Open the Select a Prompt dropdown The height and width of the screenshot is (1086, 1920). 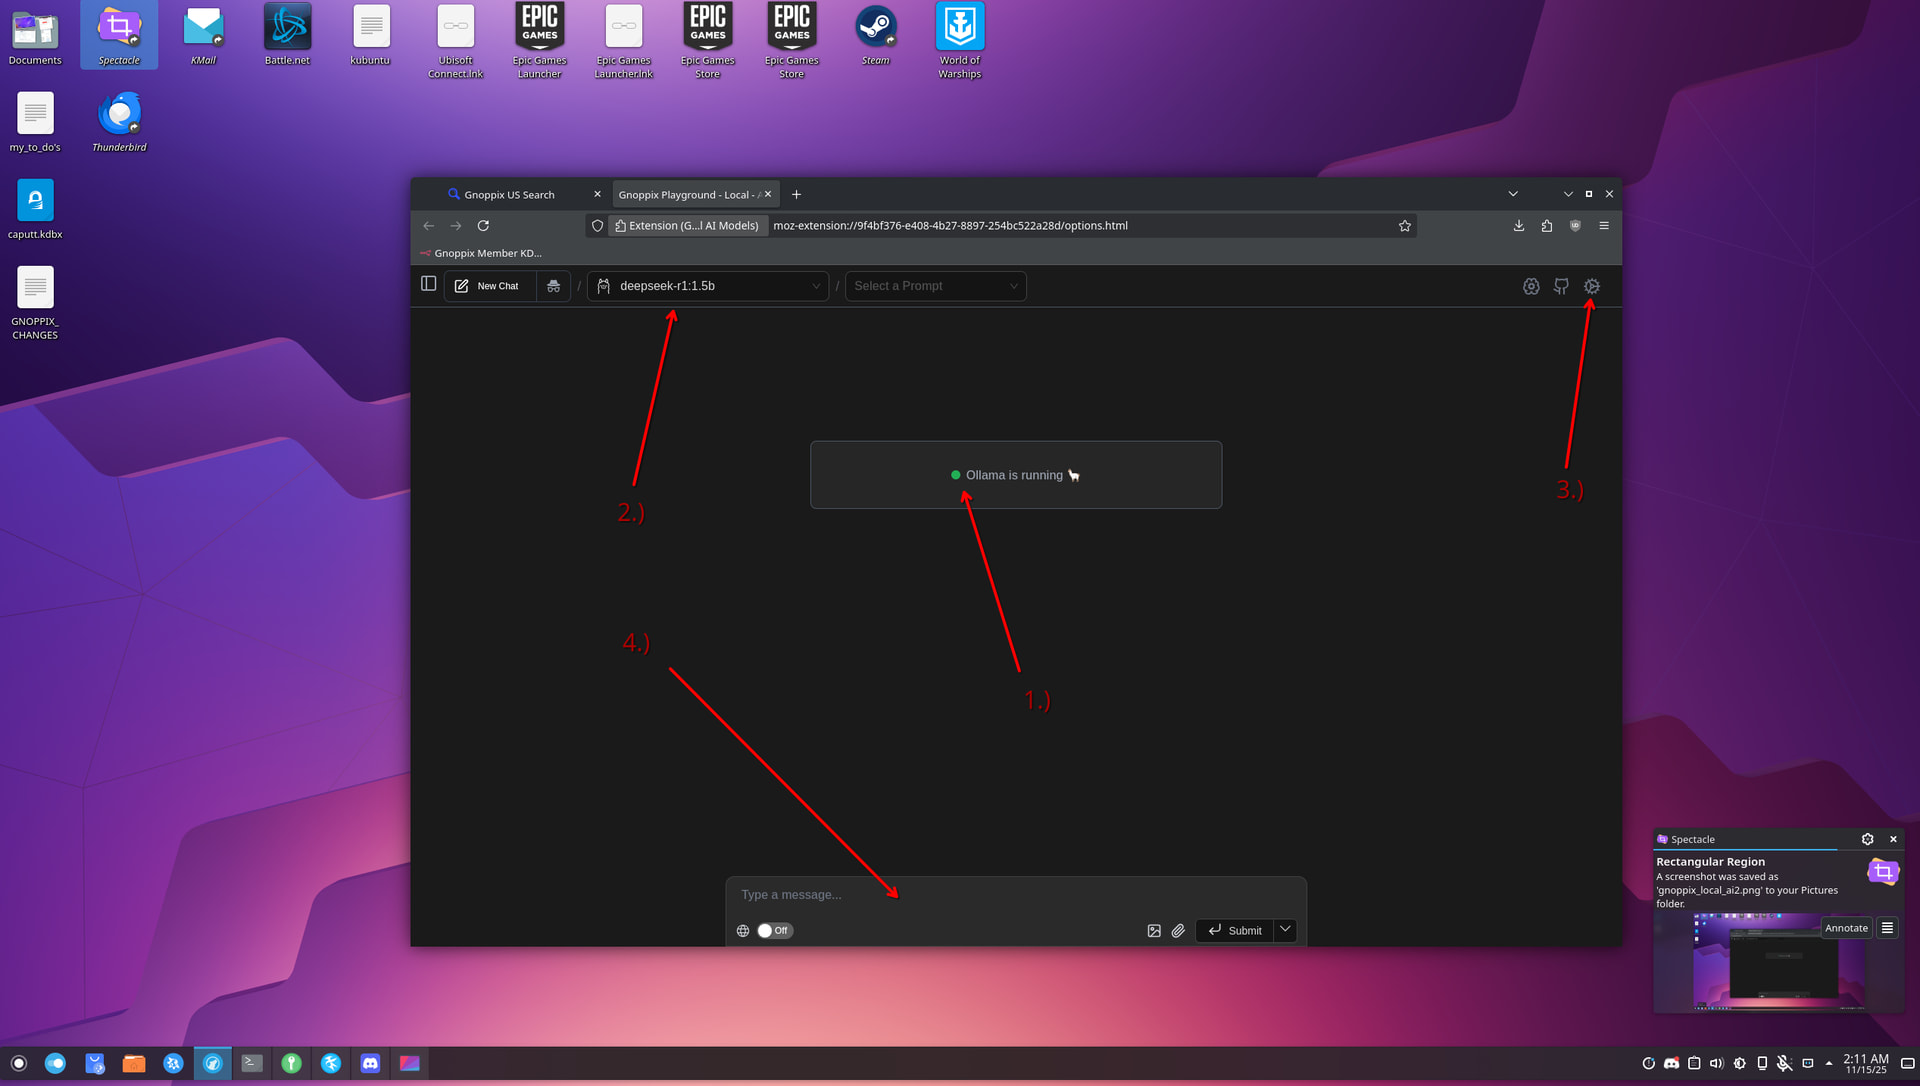point(935,286)
